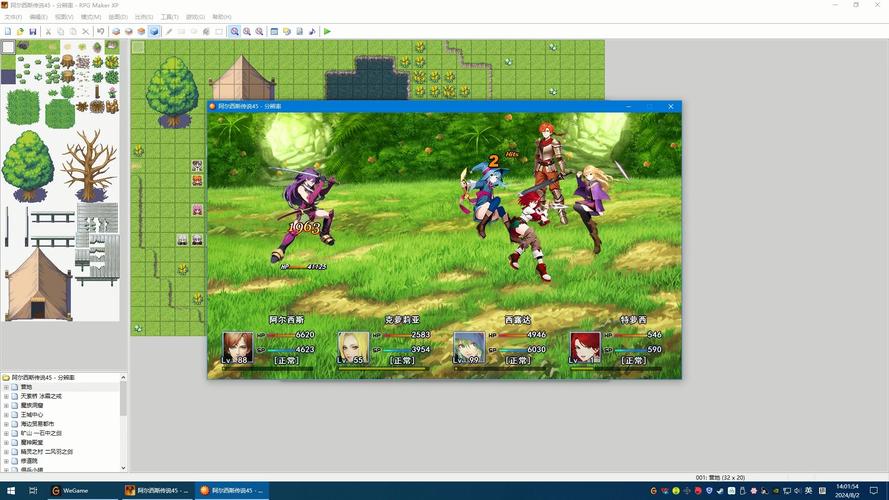The width and height of the screenshot is (889, 500).
Task: Select the 精灵之村 二风羽之剑 map
Action: pos(46,451)
